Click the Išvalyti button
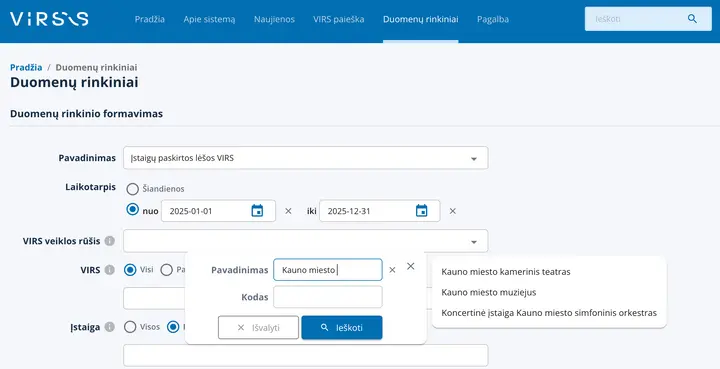The height and width of the screenshot is (369, 720). pyautogui.click(x=259, y=328)
